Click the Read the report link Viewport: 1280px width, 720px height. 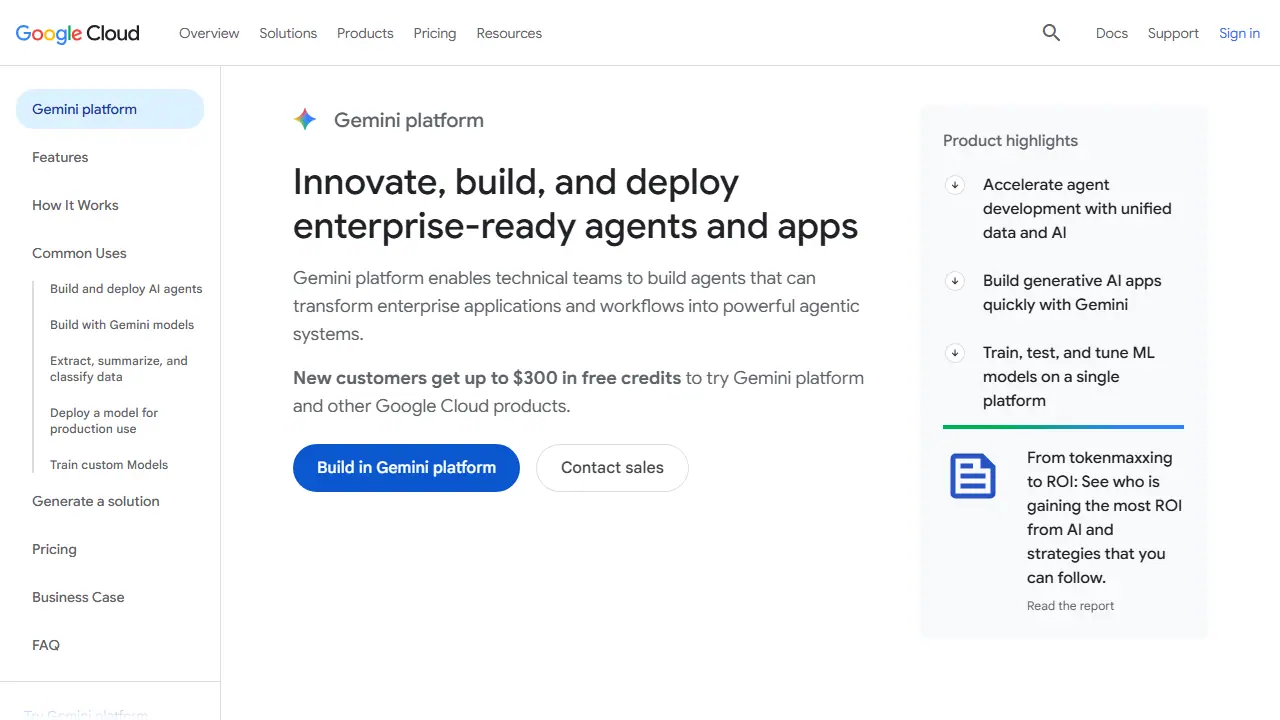(x=1070, y=606)
